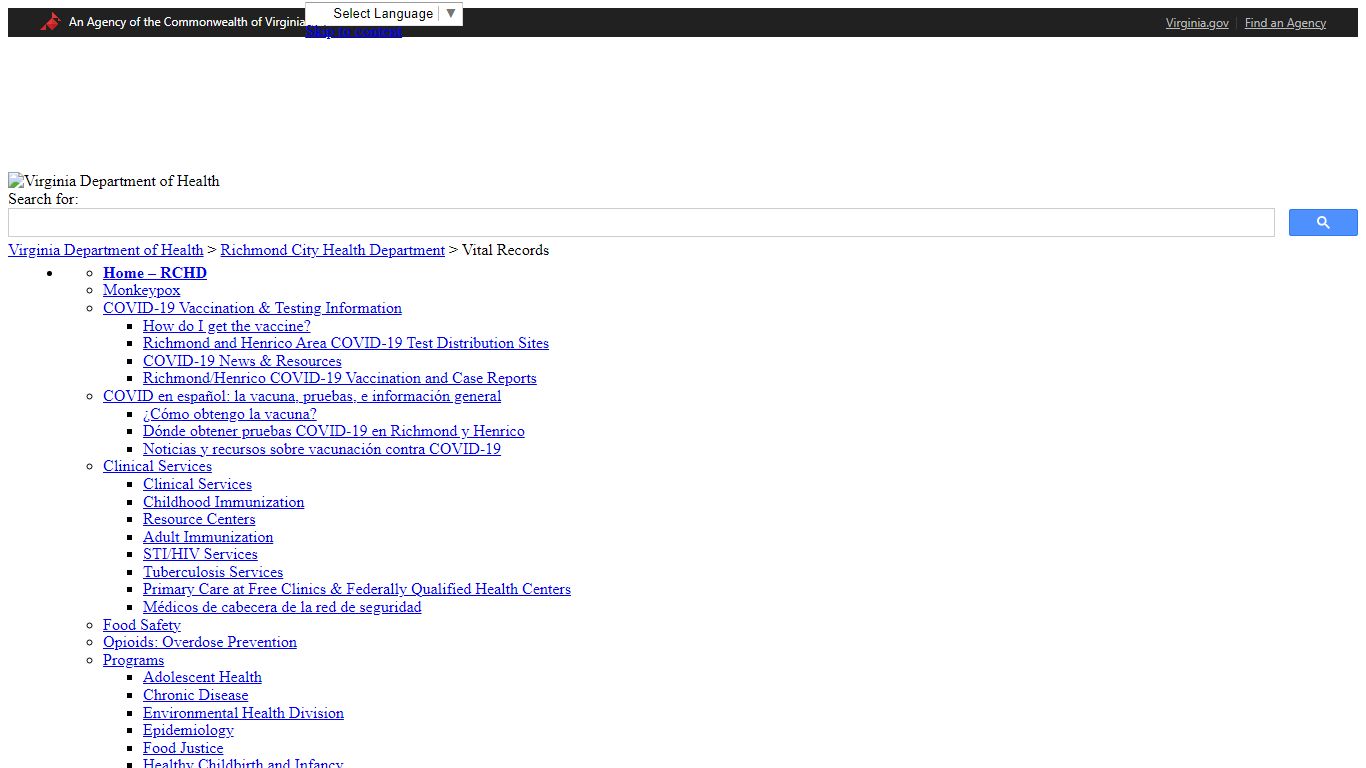Screen dimensions: 1366x768
Task: Click the Virginia Department of Health logo image
Action: 114,181
